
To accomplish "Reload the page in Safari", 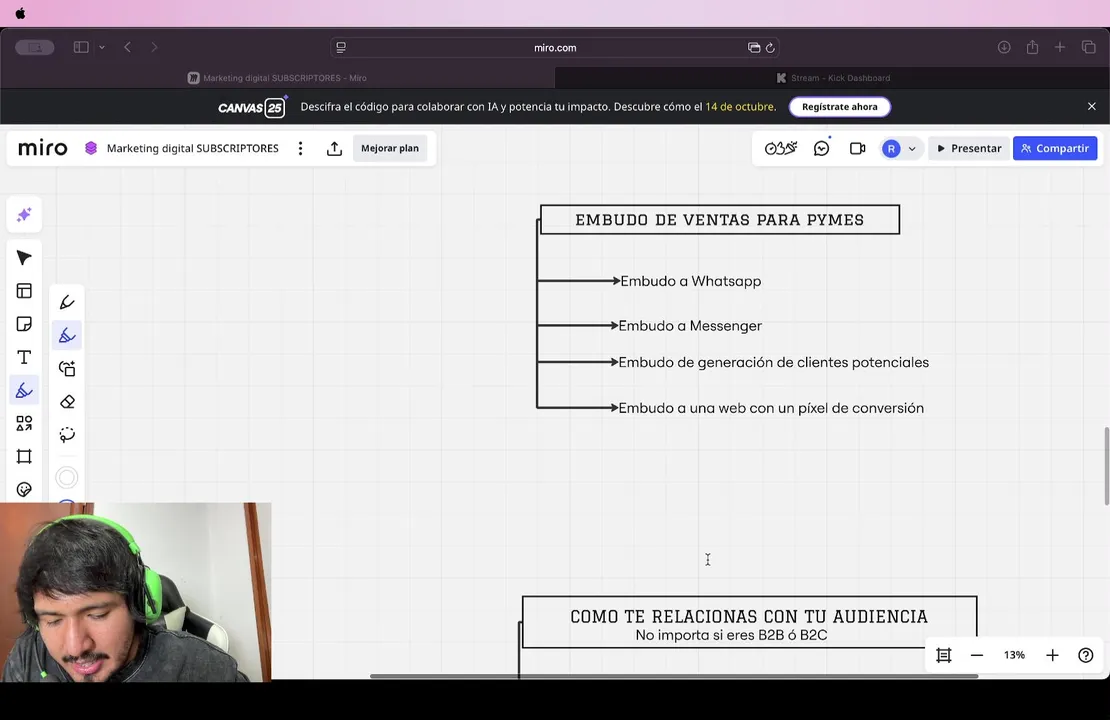I will (x=770, y=47).
